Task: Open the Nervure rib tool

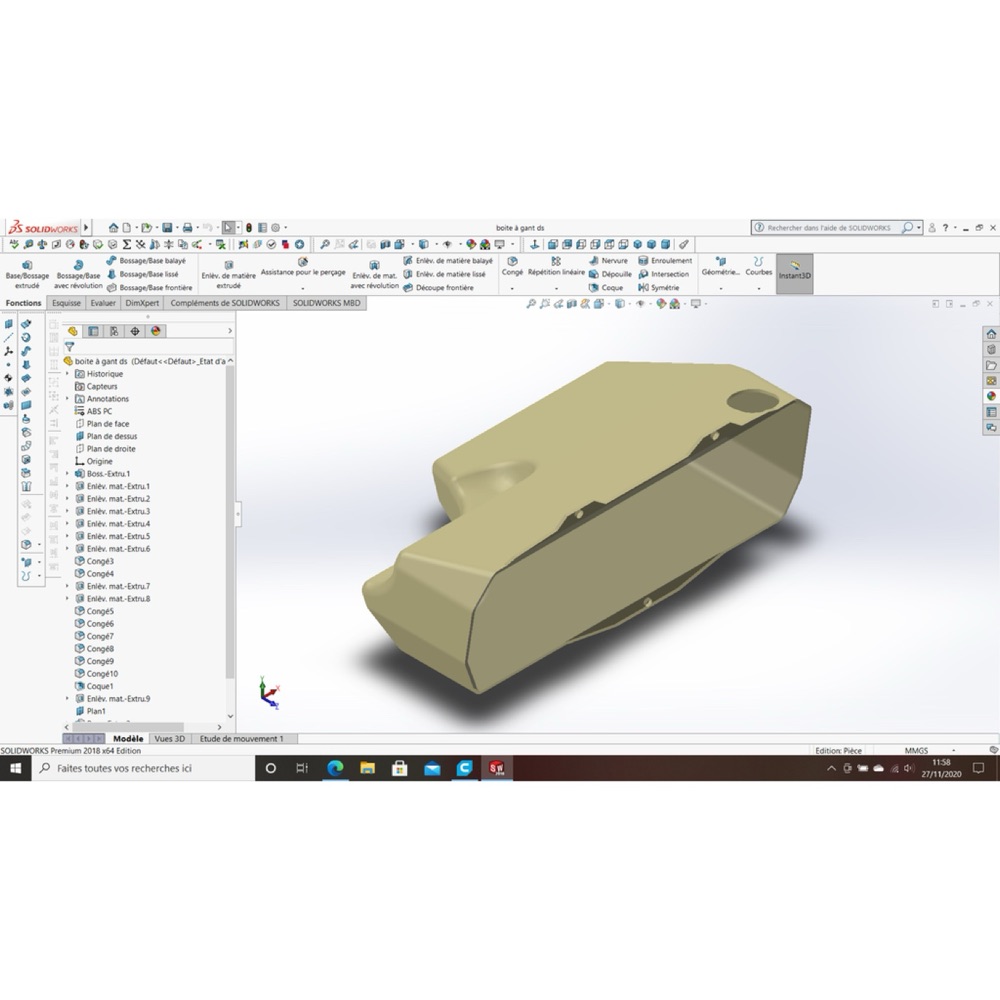Action: [x=608, y=261]
